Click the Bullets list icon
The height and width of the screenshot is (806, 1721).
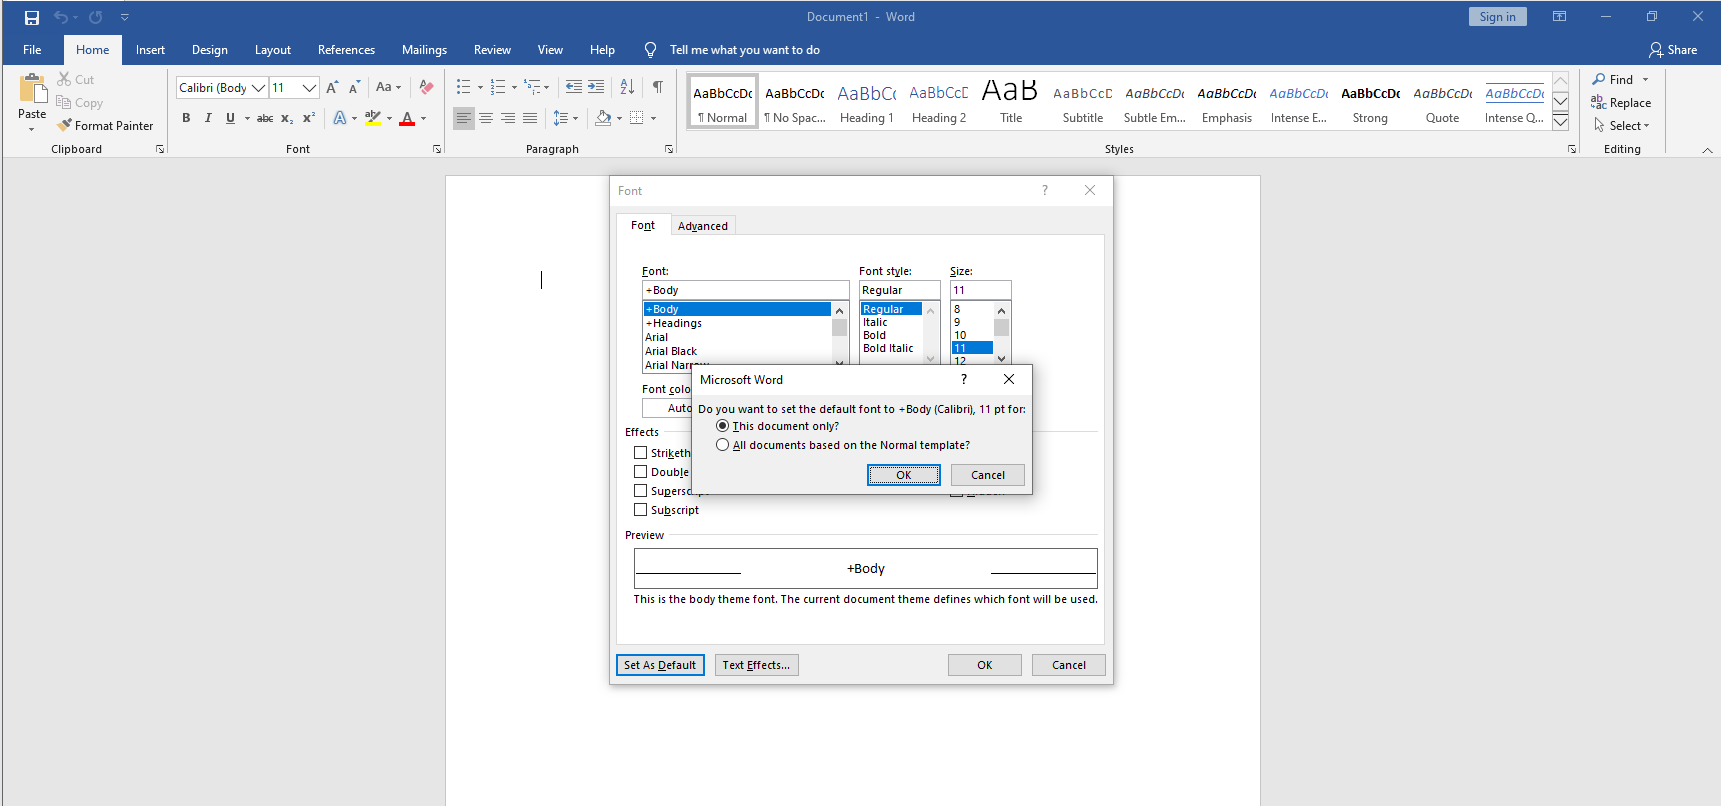463,87
